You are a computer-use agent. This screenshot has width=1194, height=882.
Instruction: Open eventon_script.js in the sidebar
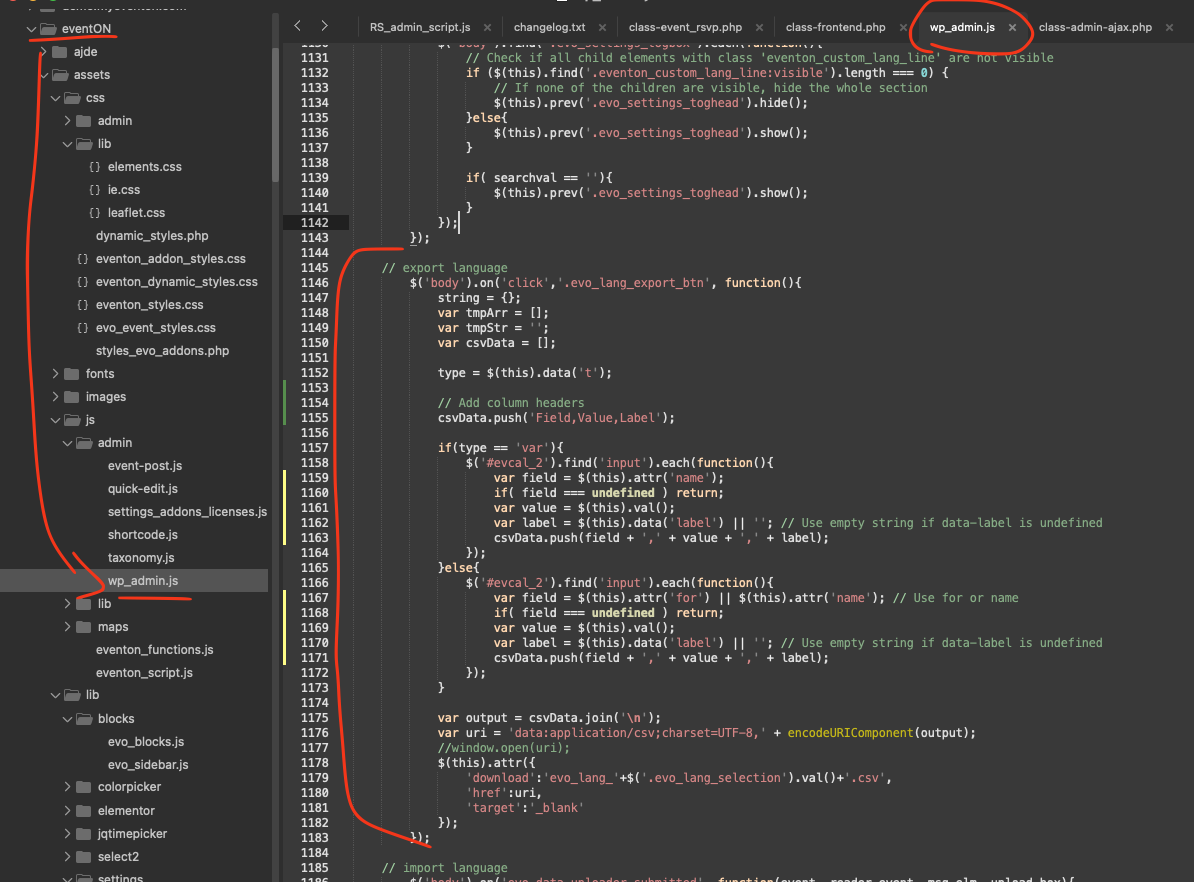pyautogui.click(x=144, y=673)
